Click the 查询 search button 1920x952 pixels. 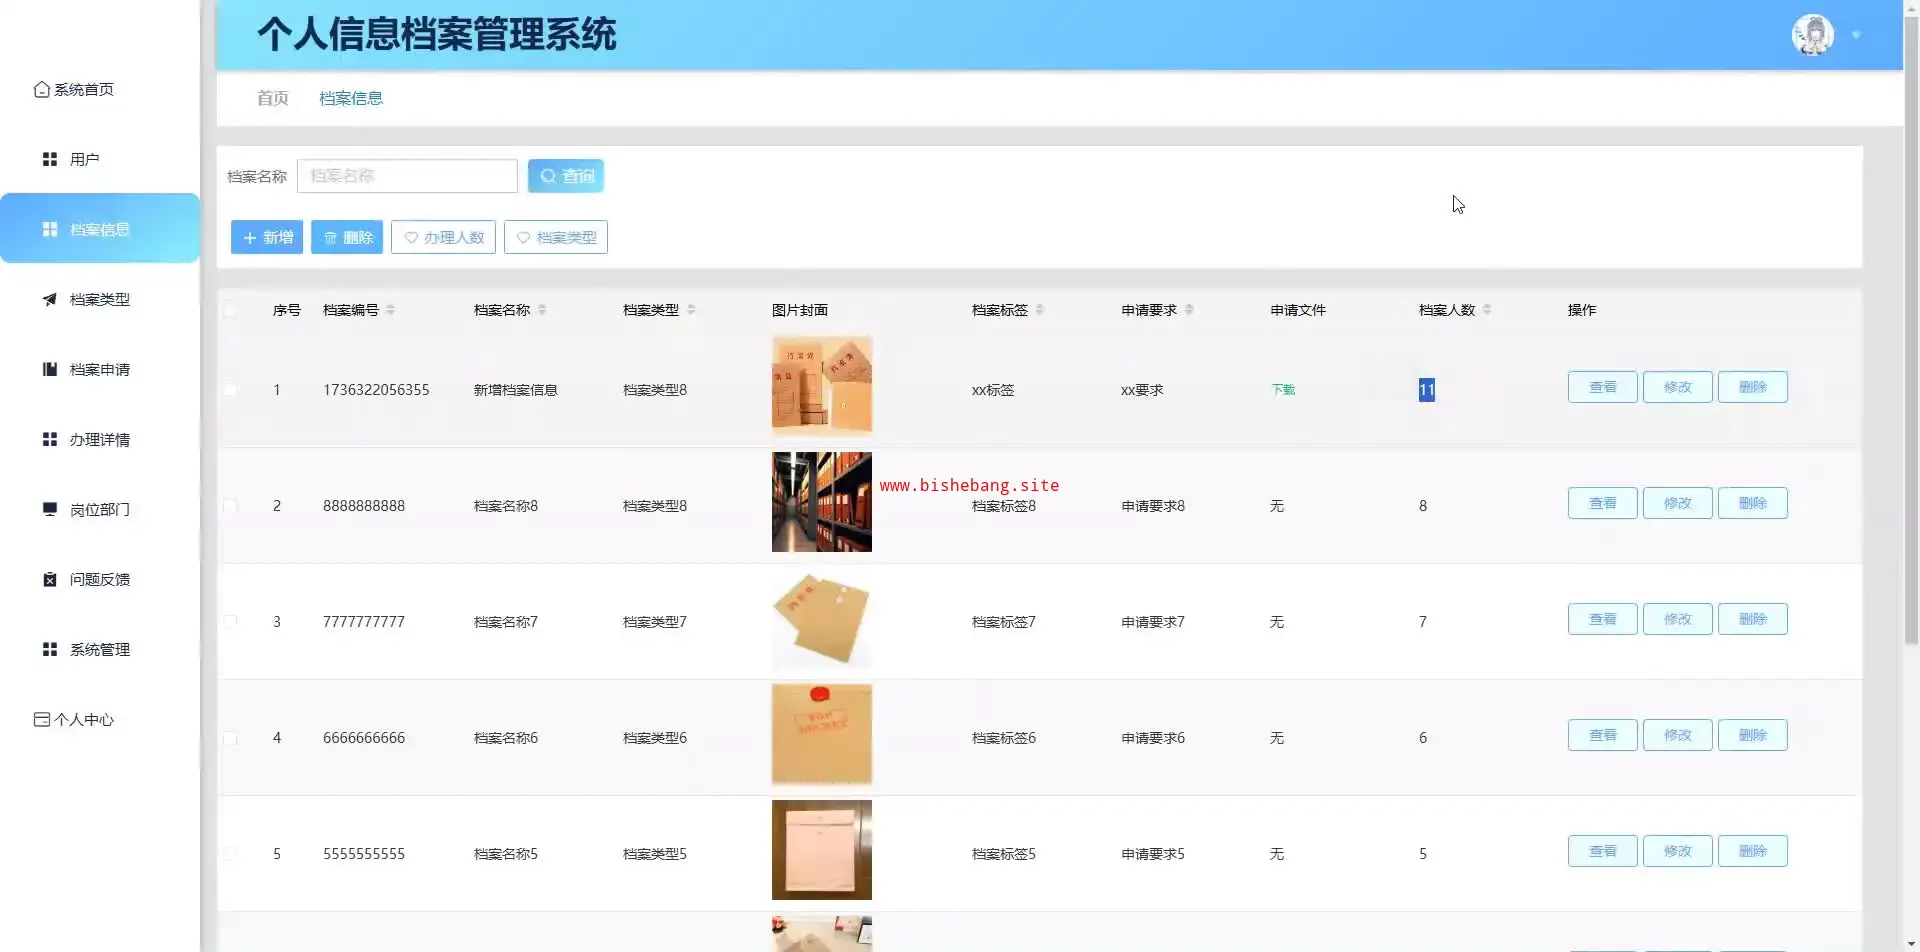pos(566,176)
